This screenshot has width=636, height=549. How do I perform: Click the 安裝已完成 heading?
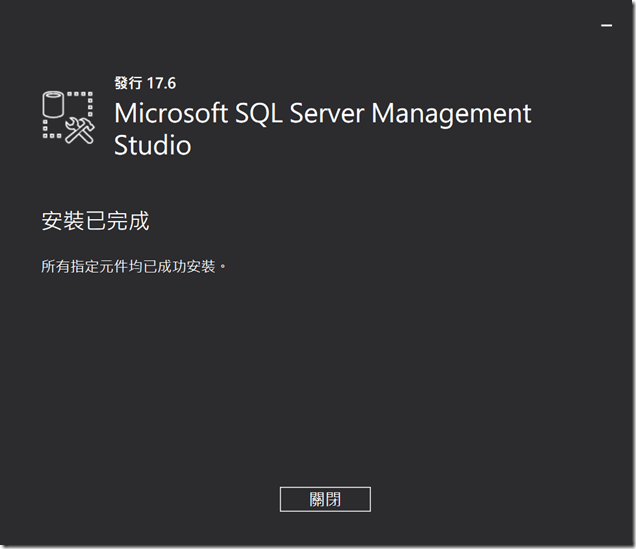pyautogui.click(x=95, y=221)
